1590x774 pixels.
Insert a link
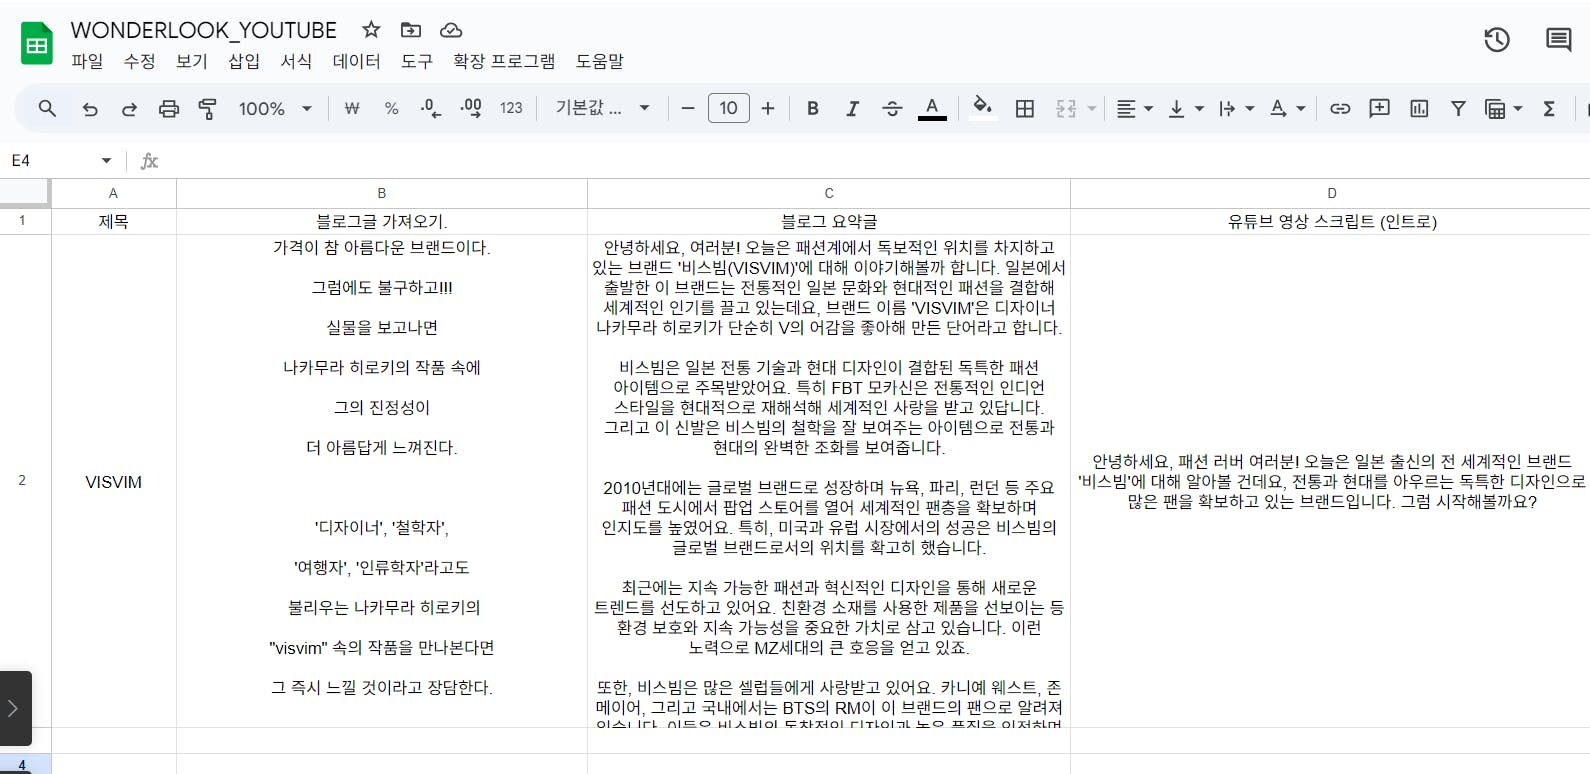point(1340,108)
